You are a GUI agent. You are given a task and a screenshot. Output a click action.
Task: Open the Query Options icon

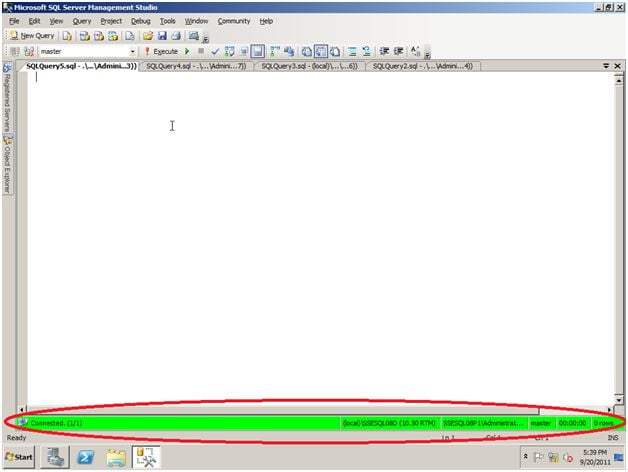(244, 51)
